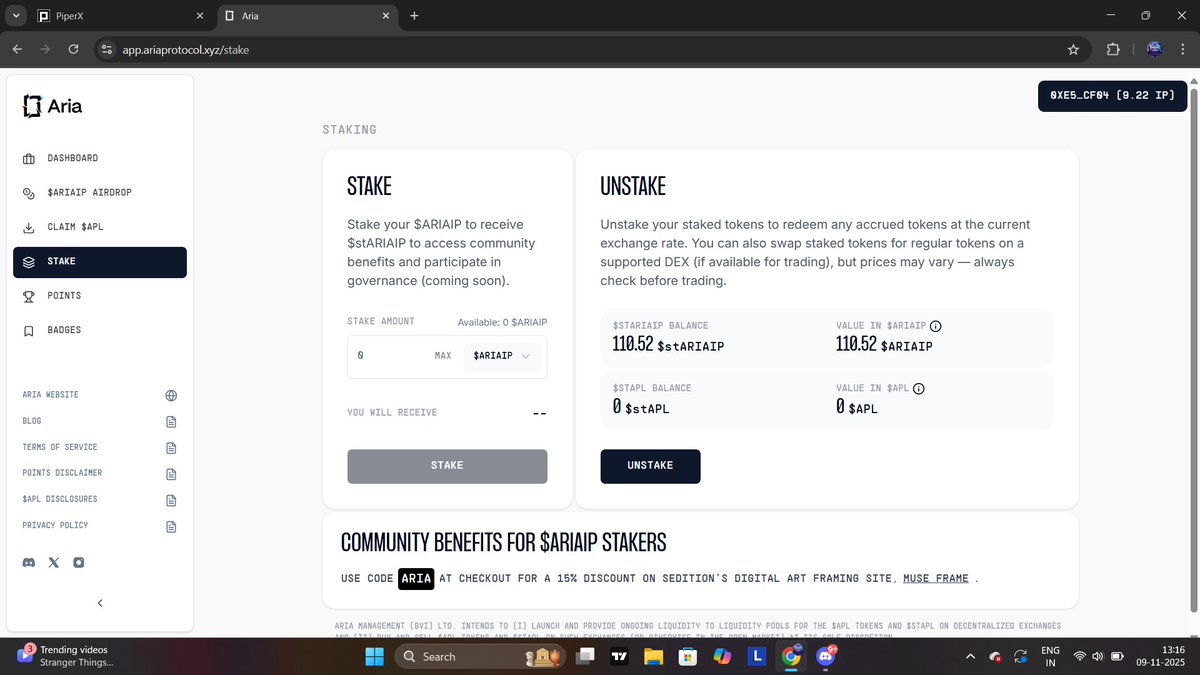The width and height of the screenshot is (1200, 675).
Task: Open the Badges menu item
Action: click(x=100, y=330)
